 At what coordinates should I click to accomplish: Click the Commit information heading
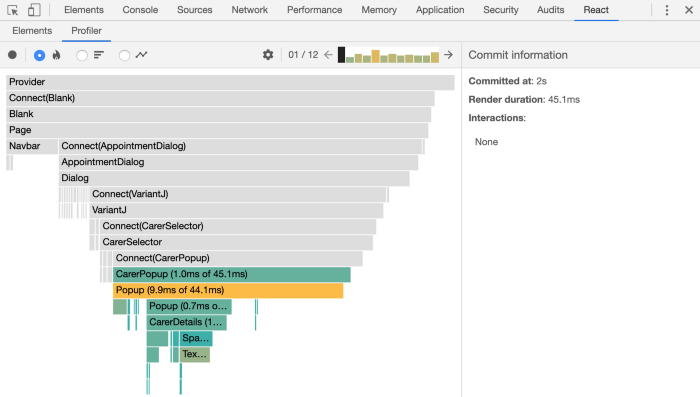pyautogui.click(x=518, y=55)
